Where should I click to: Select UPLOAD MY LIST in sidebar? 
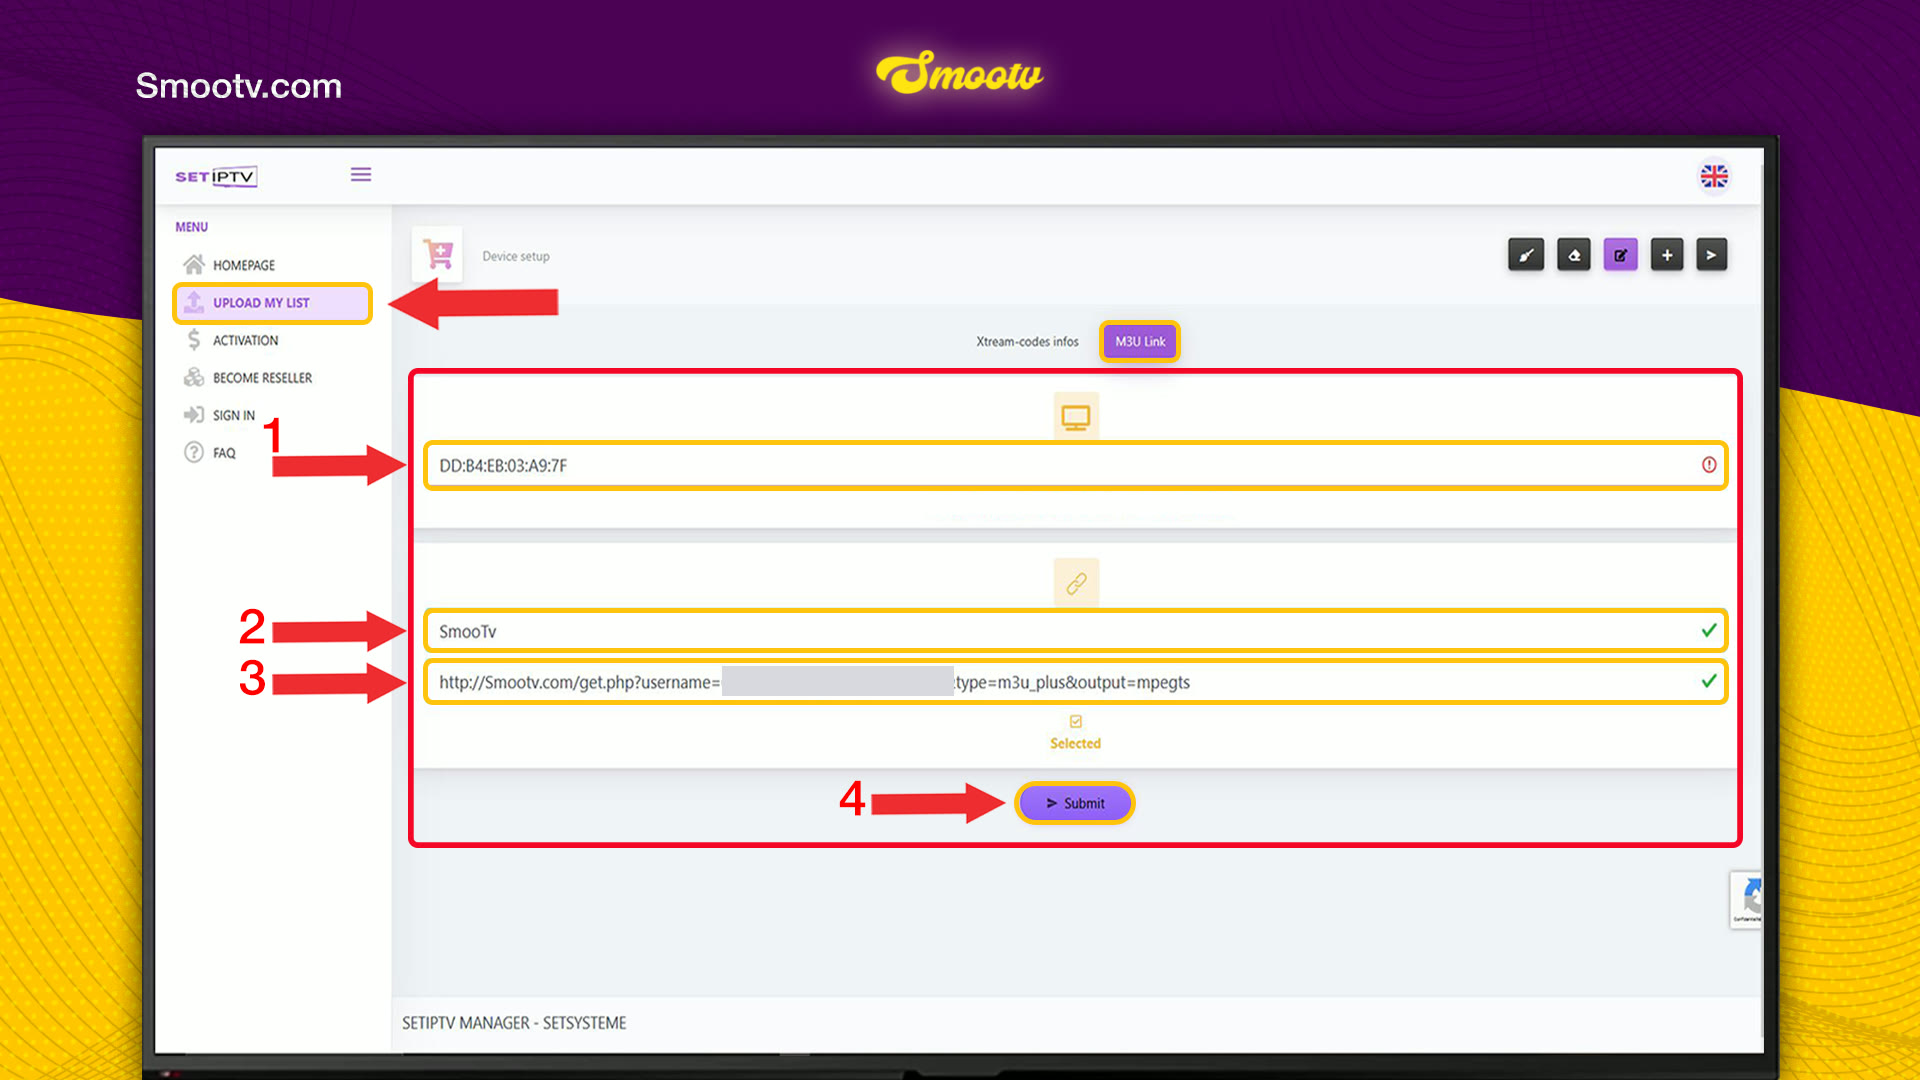[x=272, y=303]
